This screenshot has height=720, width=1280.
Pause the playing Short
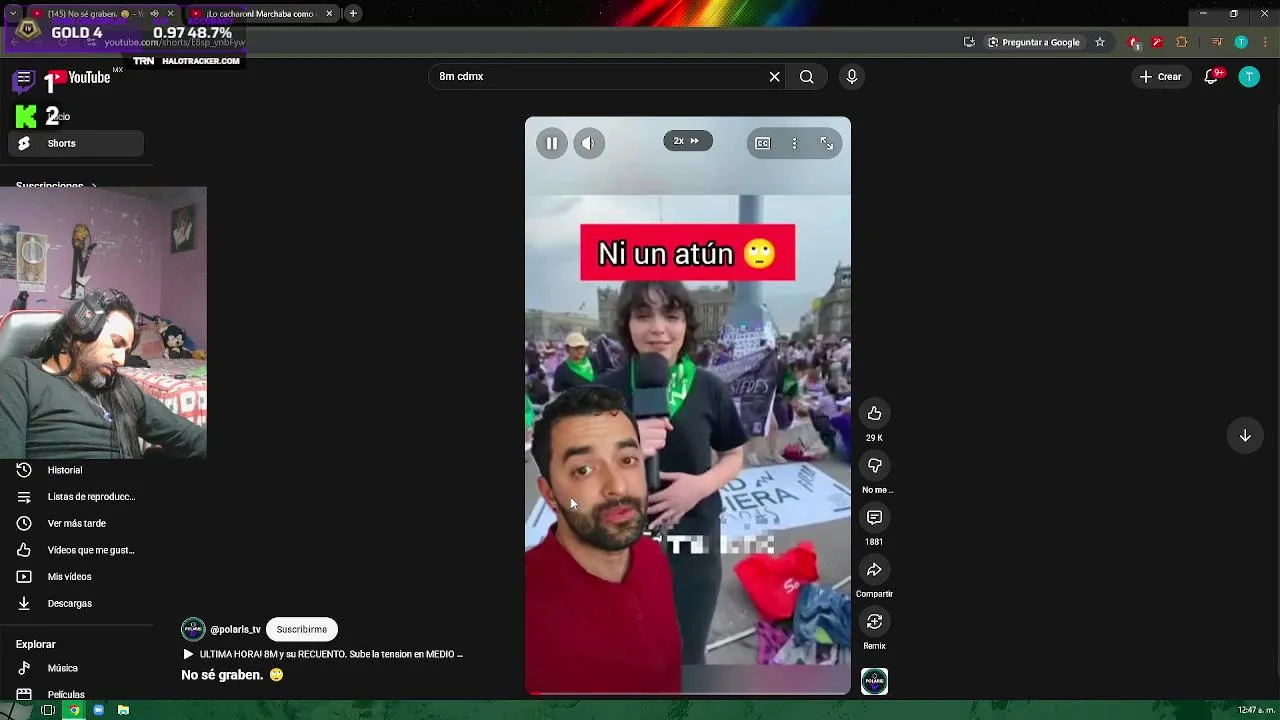pos(551,143)
